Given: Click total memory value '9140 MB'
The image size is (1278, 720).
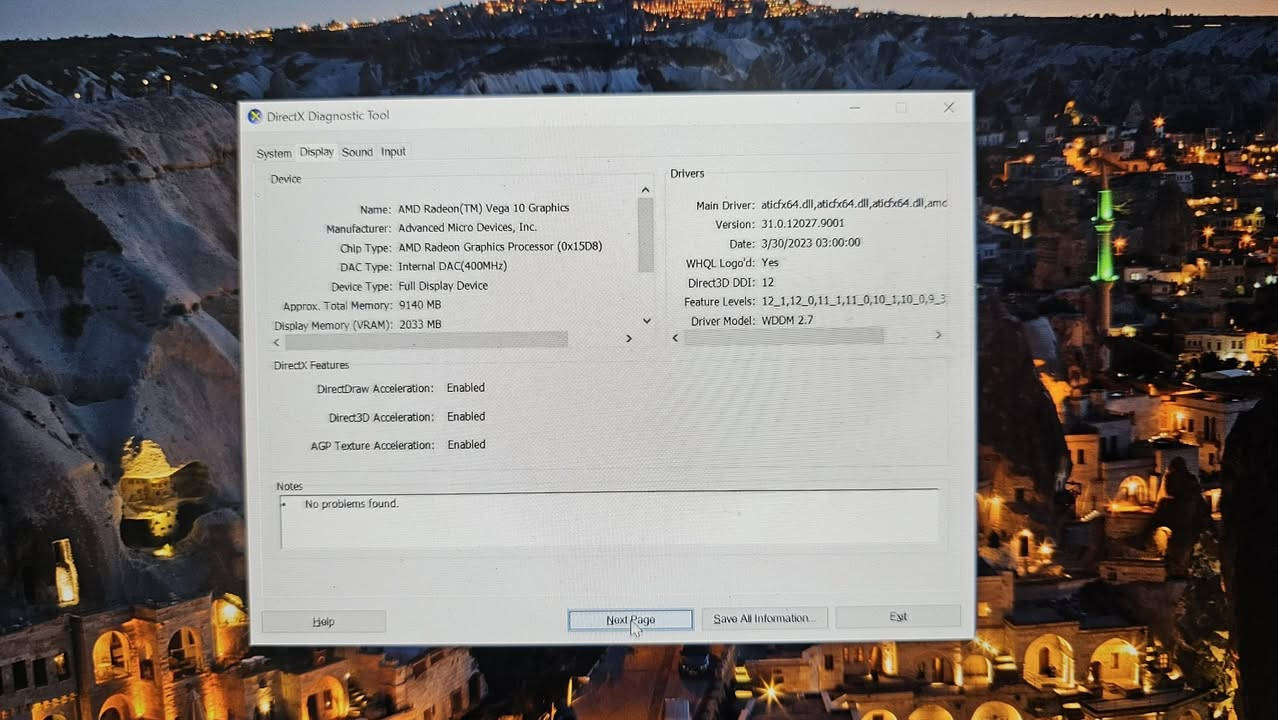Looking at the screenshot, I should [419, 305].
